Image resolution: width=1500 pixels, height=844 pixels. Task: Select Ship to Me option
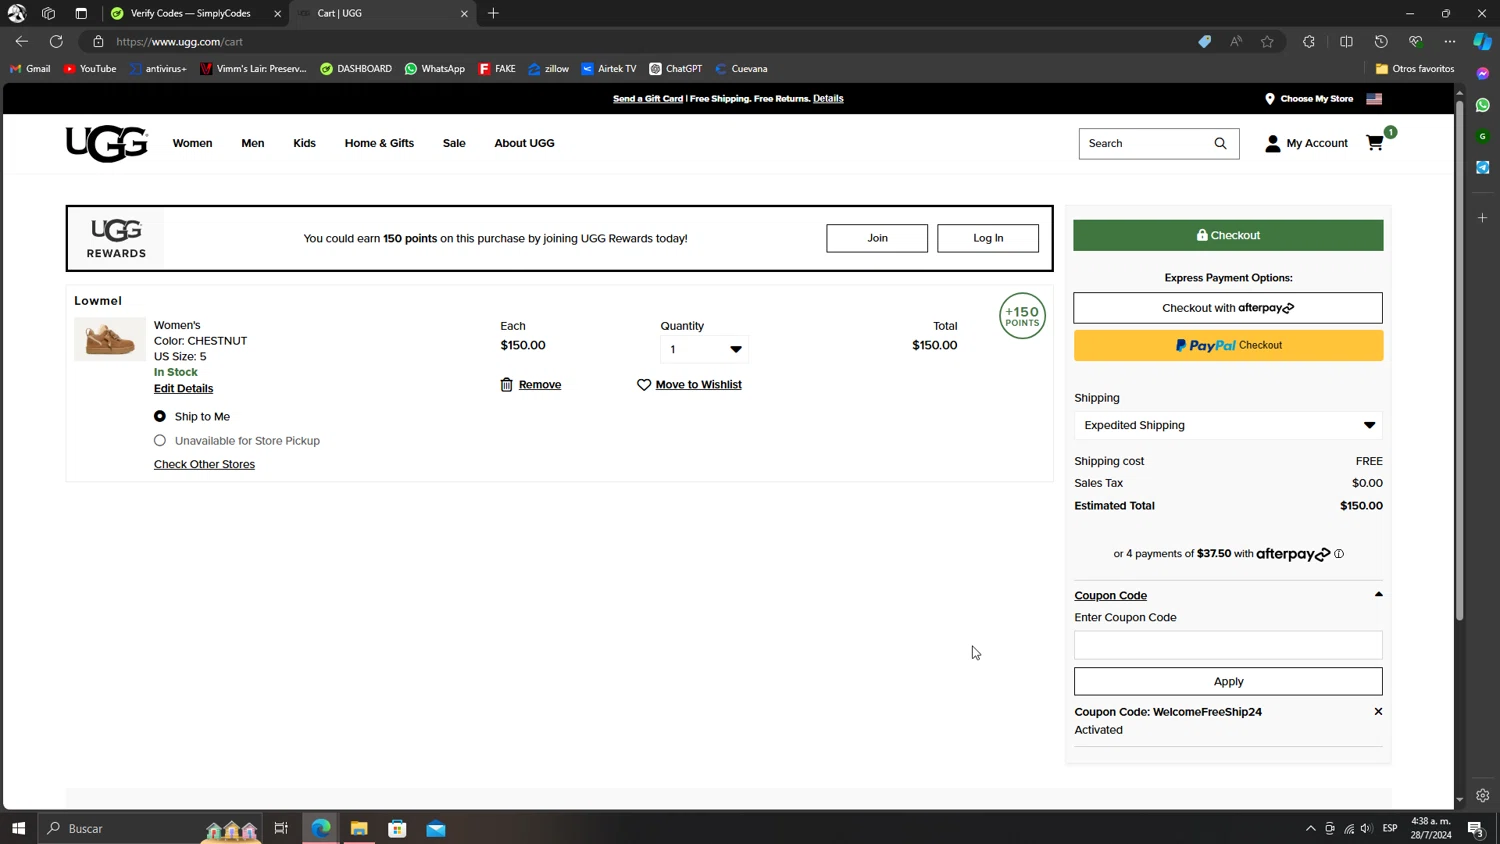click(160, 416)
